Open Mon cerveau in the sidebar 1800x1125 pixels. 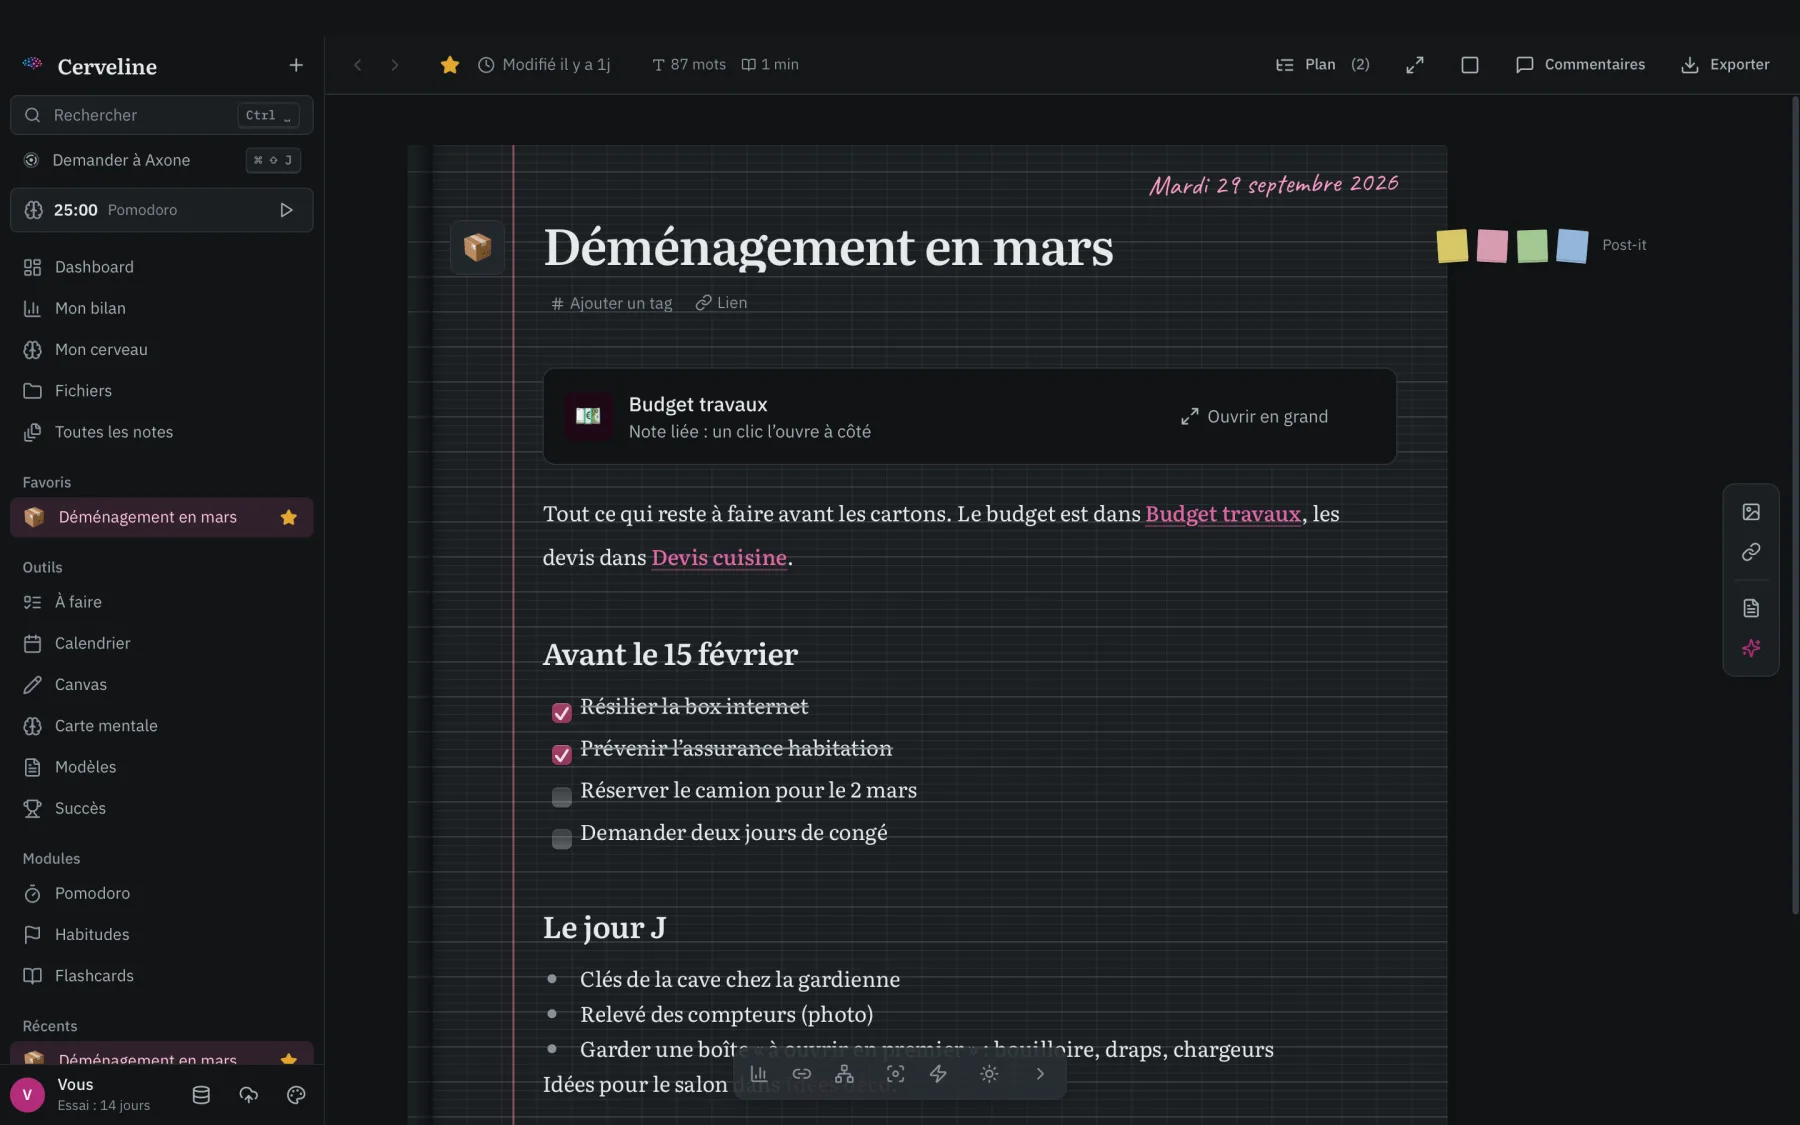pos(162,350)
